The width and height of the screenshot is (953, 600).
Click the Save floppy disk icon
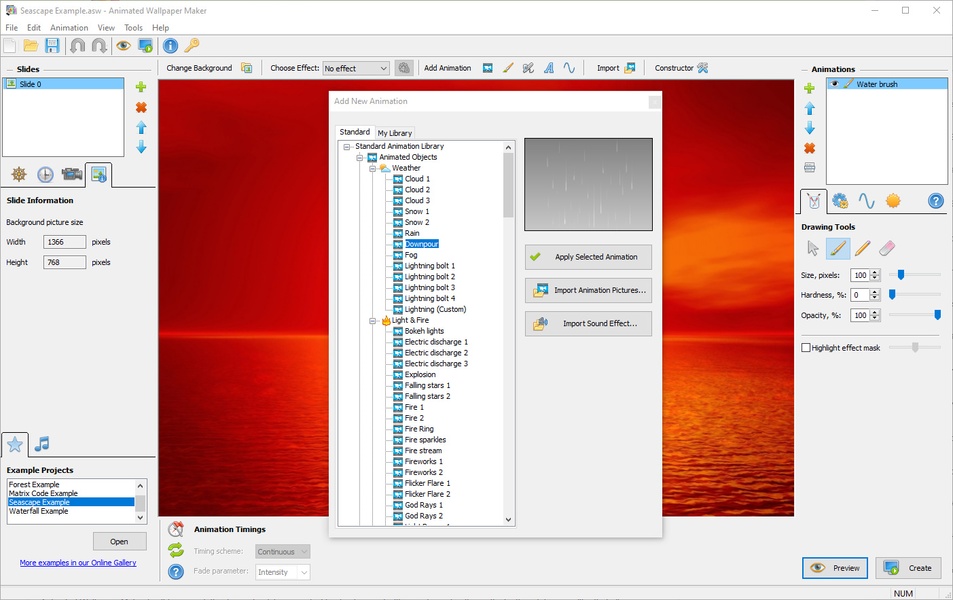coord(52,45)
